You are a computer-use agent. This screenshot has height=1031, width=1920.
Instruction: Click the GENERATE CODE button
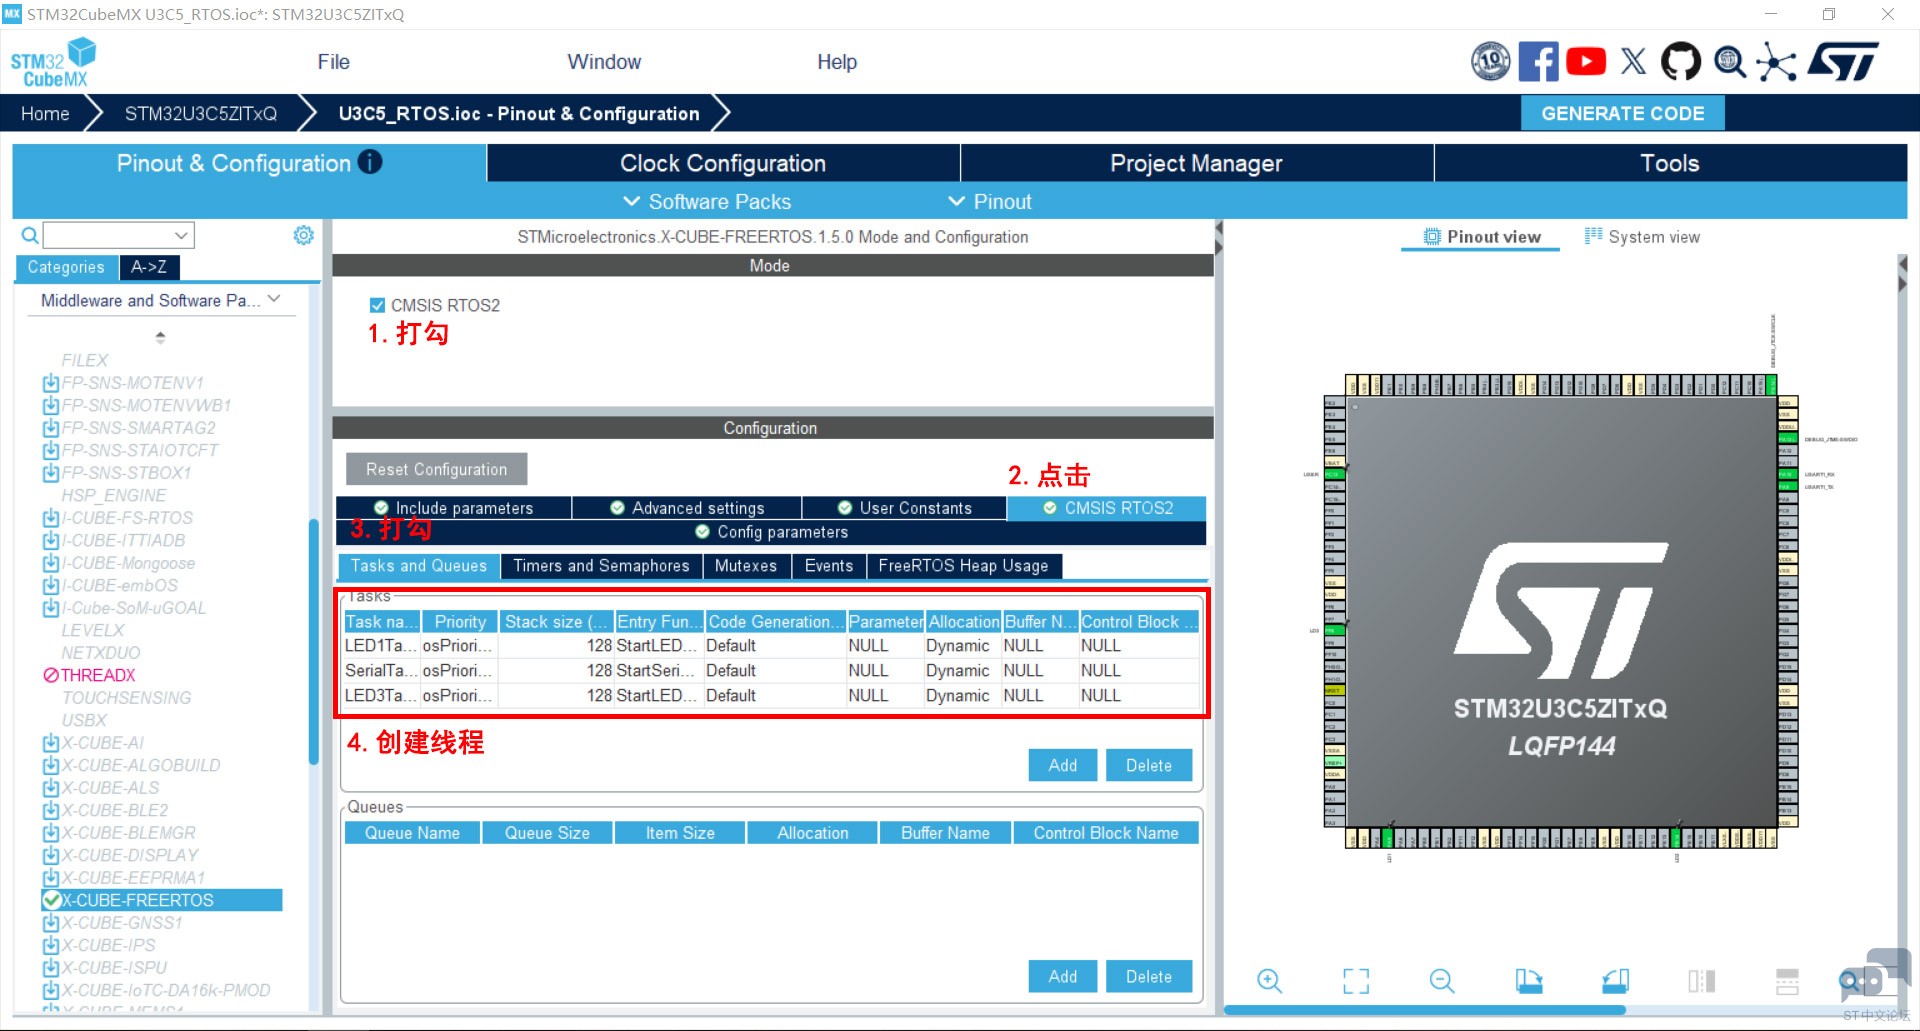point(1622,113)
